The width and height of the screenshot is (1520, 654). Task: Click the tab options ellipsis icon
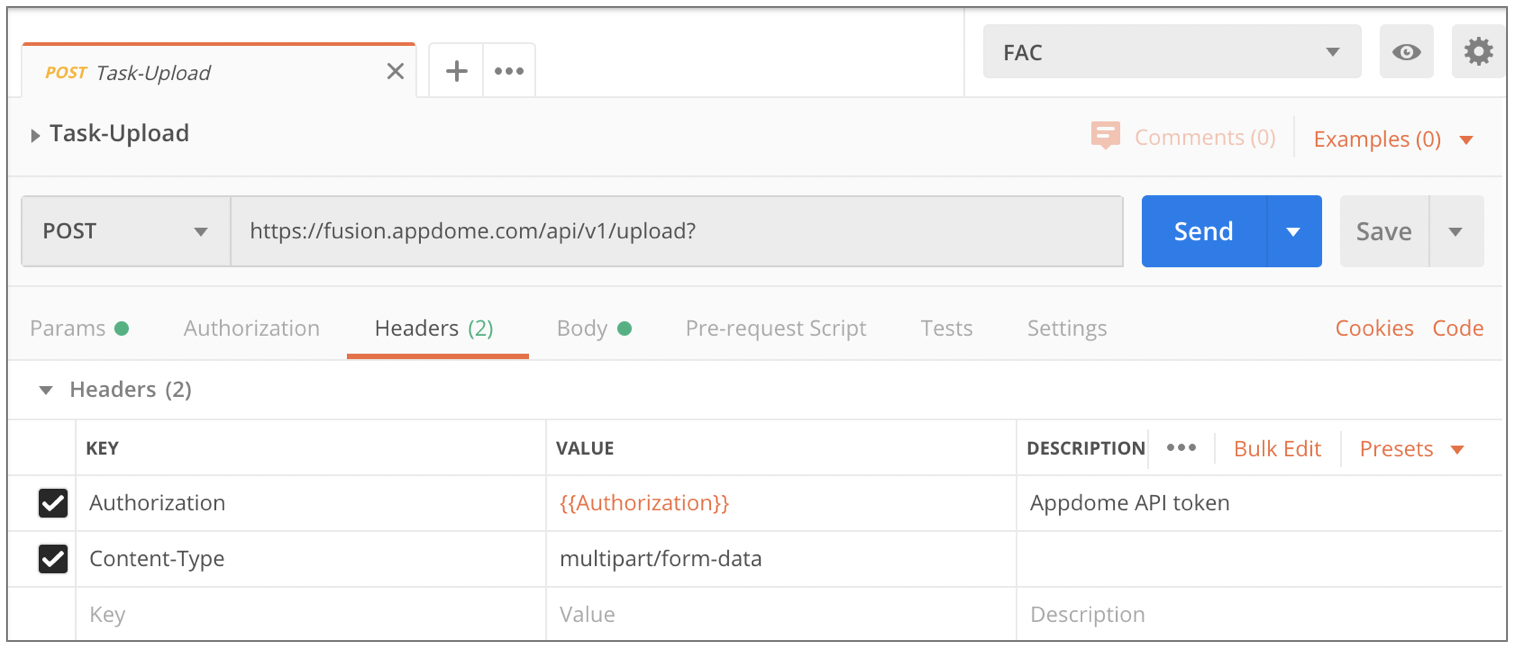[509, 71]
